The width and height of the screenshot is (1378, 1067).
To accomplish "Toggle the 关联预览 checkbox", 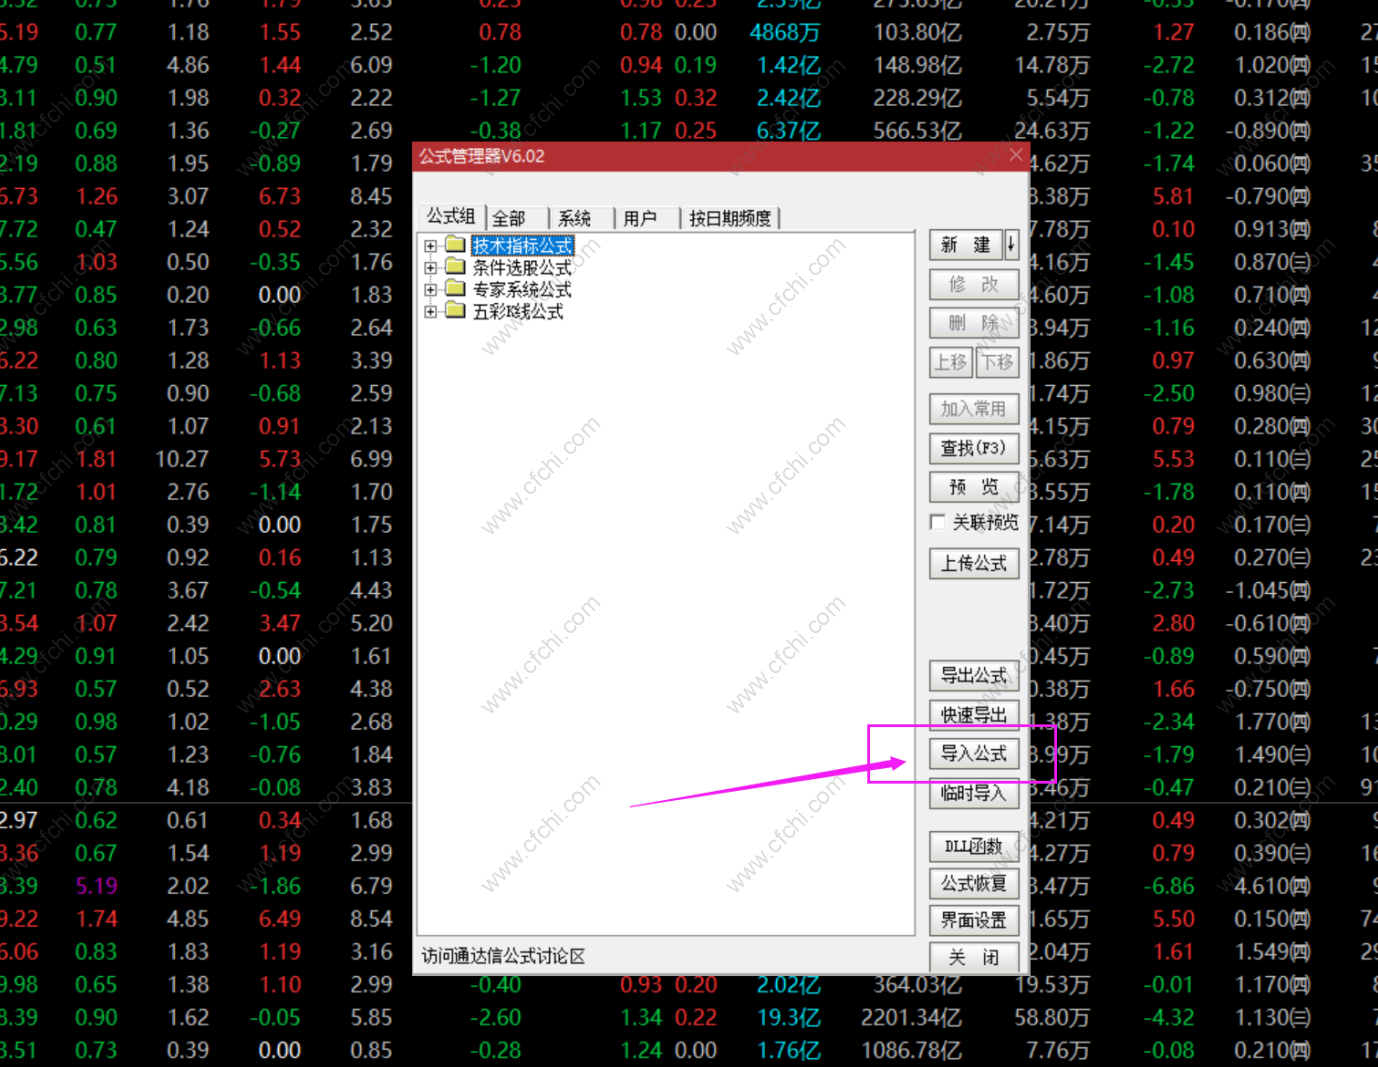I will [937, 522].
